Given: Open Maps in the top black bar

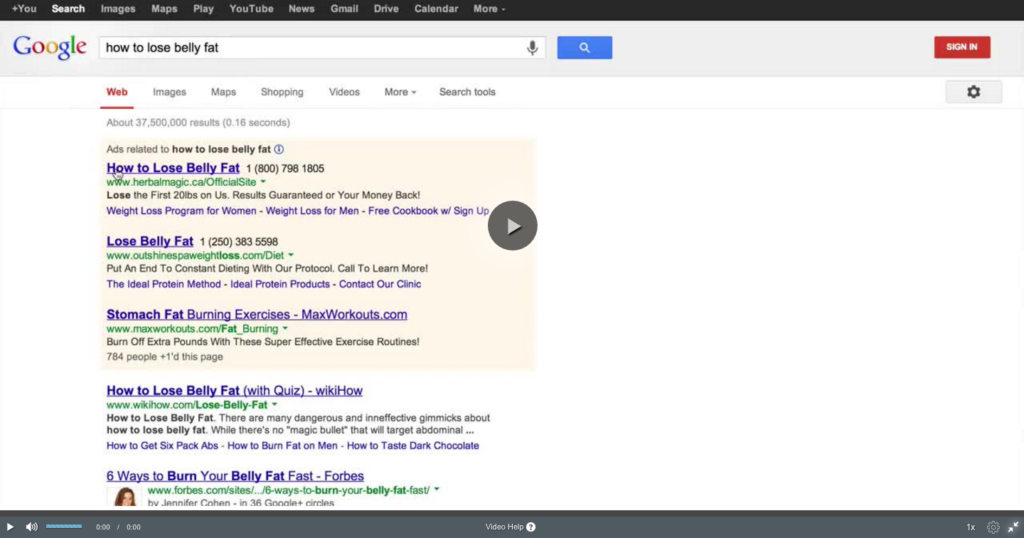Looking at the screenshot, I should click(x=164, y=9).
